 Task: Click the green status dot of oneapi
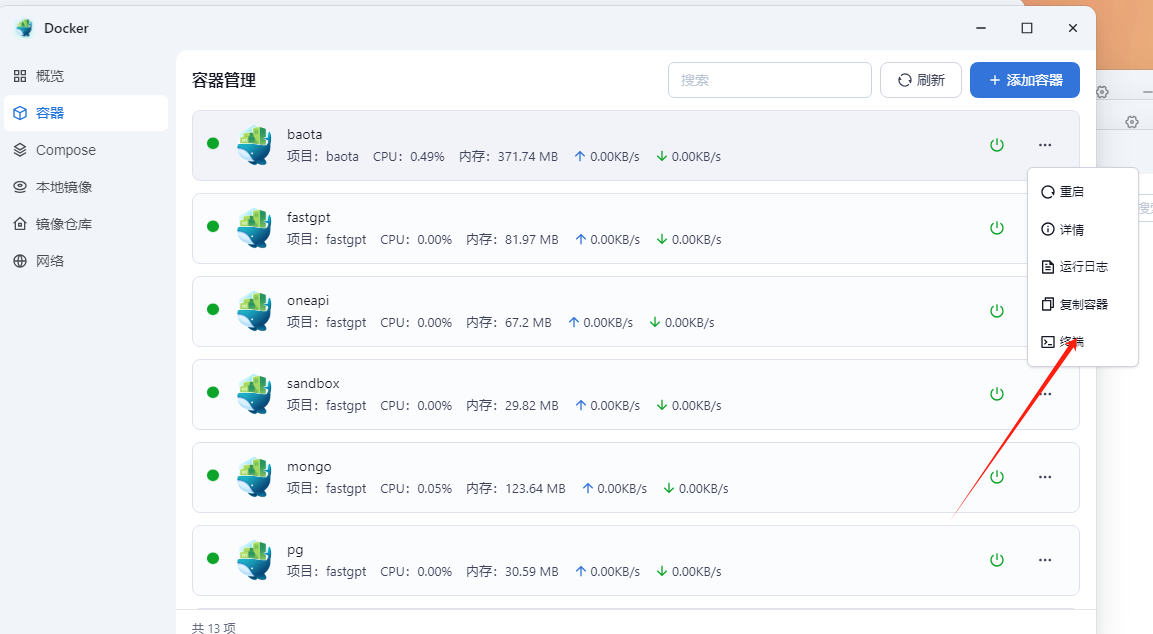[x=213, y=310]
